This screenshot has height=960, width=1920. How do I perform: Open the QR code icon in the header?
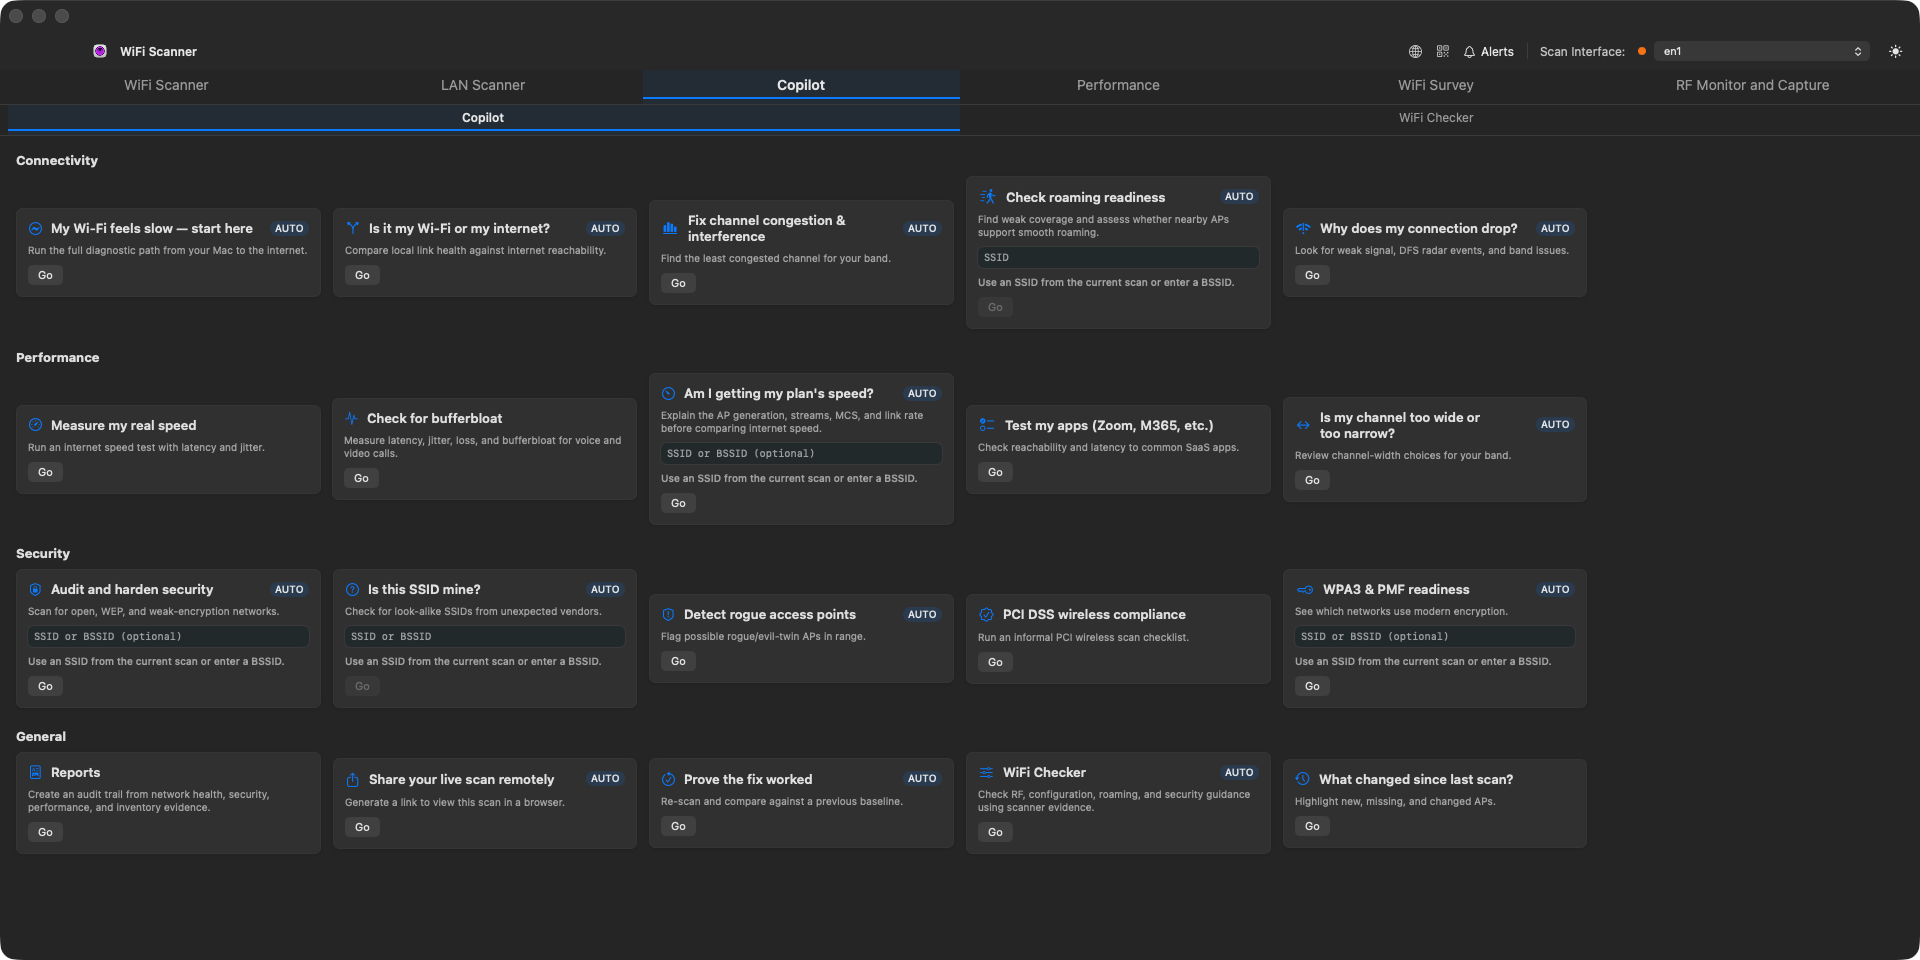click(x=1442, y=51)
